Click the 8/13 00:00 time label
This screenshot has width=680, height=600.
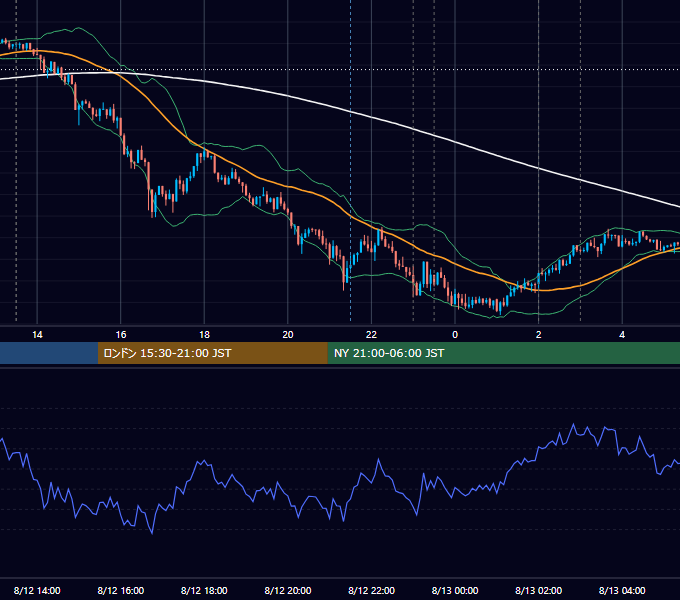(455, 590)
